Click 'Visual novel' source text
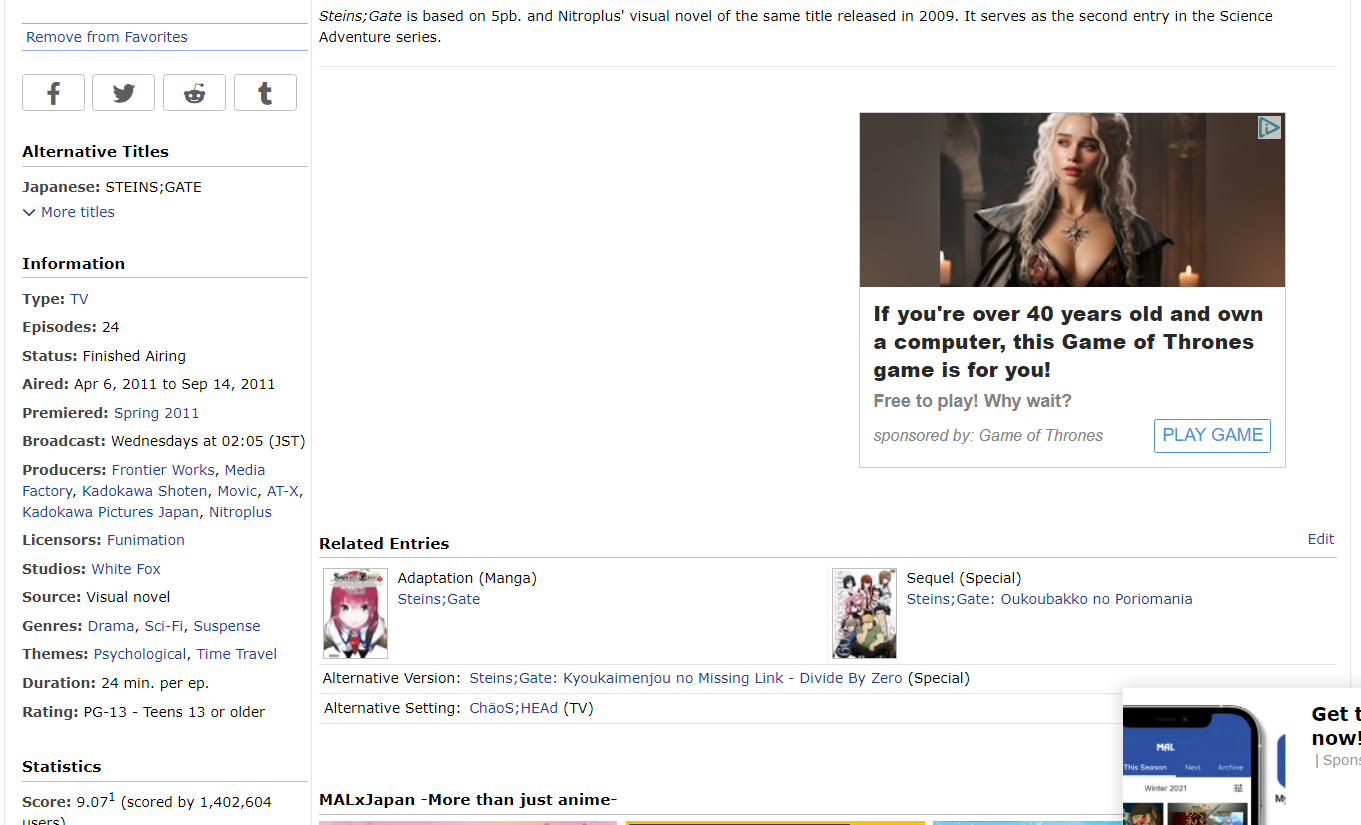Viewport: 1361px width, 825px height. (x=128, y=597)
